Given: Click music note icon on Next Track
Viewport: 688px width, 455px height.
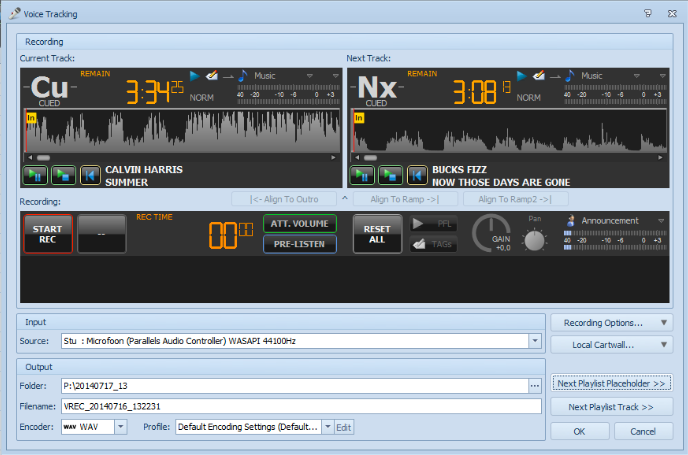Looking at the screenshot, I should (x=570, y=76).
